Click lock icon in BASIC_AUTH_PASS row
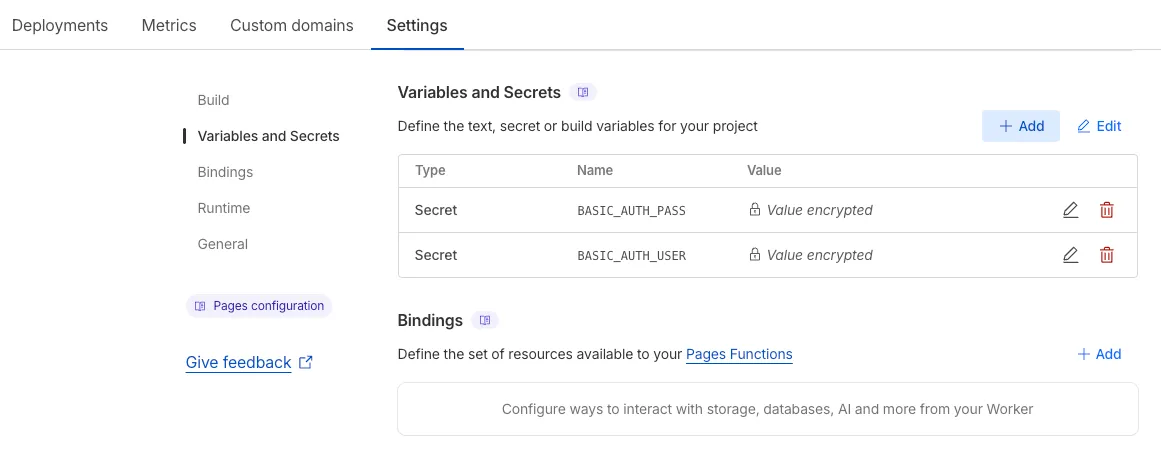 [x=755, y=210]
